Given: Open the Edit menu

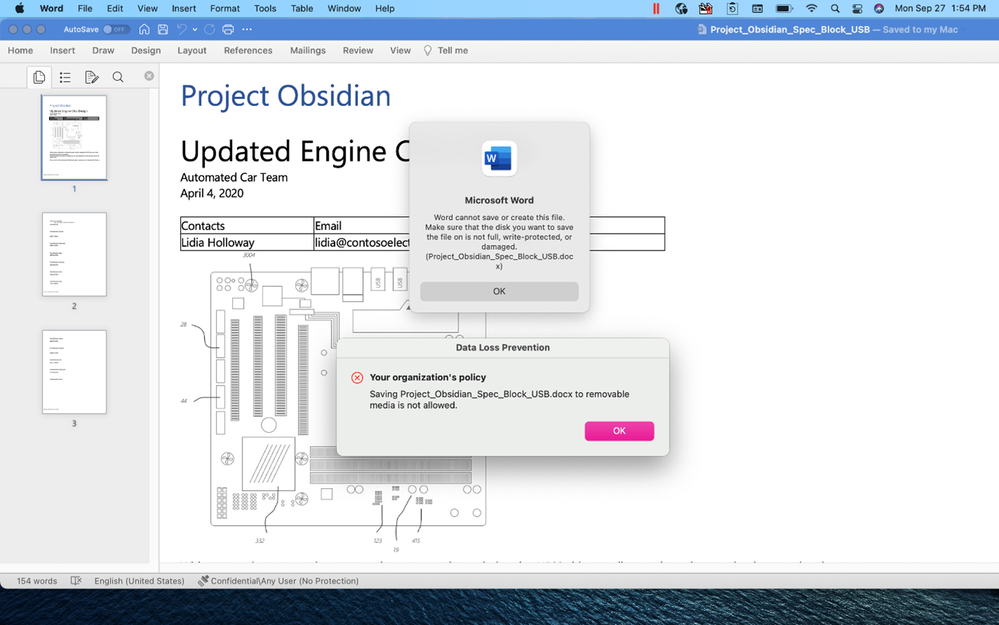Looking at the screenshot, I should tap(115, 8).
